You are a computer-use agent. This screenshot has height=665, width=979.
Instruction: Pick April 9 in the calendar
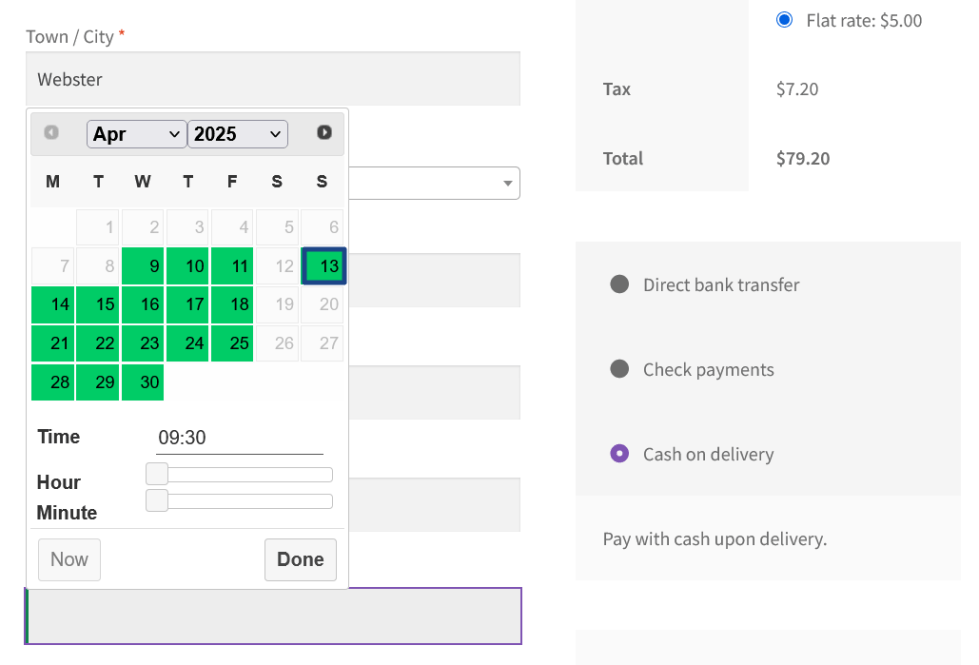click(143, 266)
